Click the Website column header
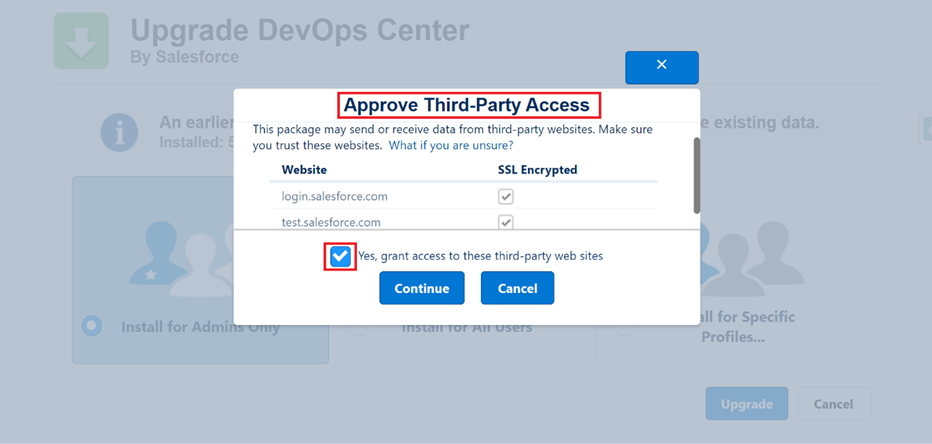Image resolution: width=932 pixels, height=444 pixels. coord(304,169)
